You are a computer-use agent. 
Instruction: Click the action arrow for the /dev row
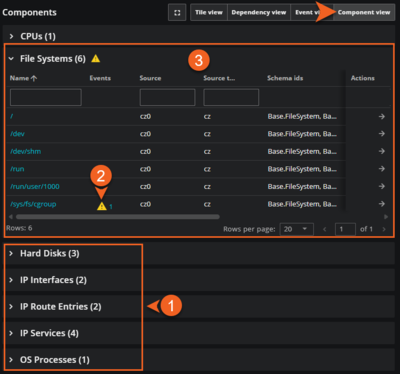point(382,134)
